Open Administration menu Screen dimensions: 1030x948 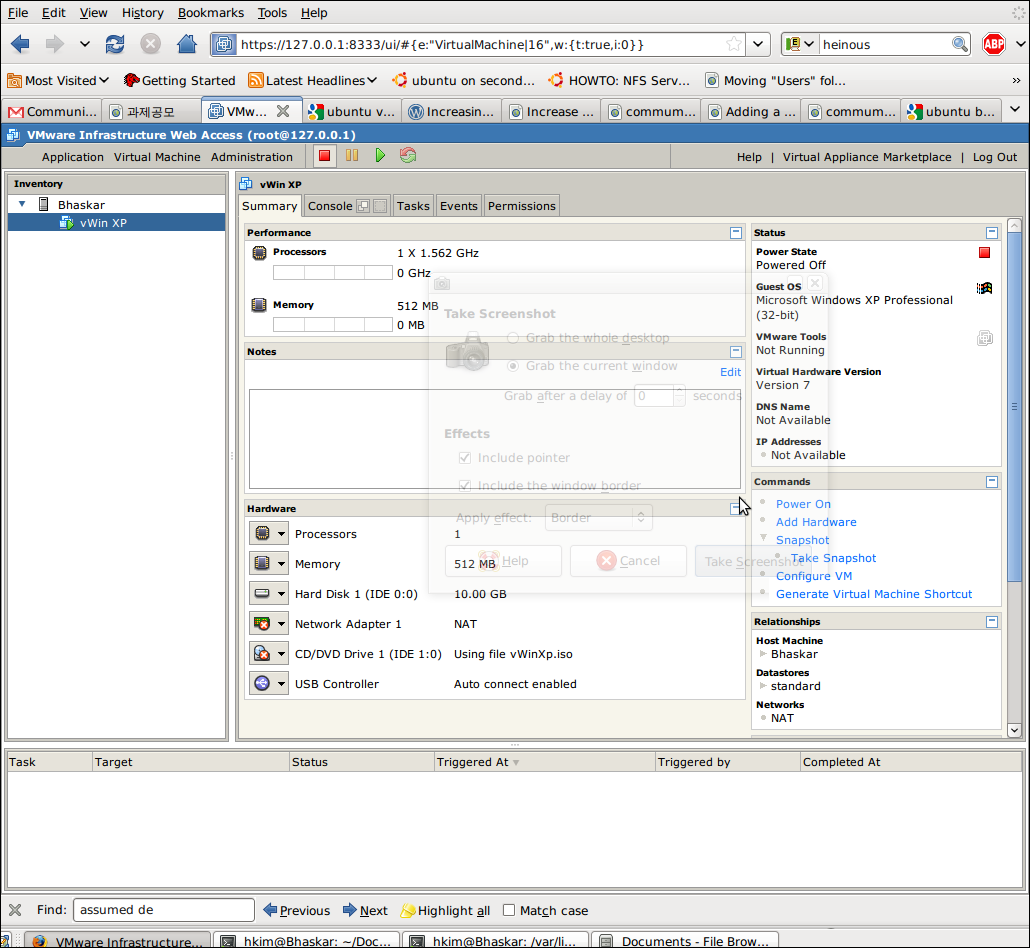click(252, 157)
